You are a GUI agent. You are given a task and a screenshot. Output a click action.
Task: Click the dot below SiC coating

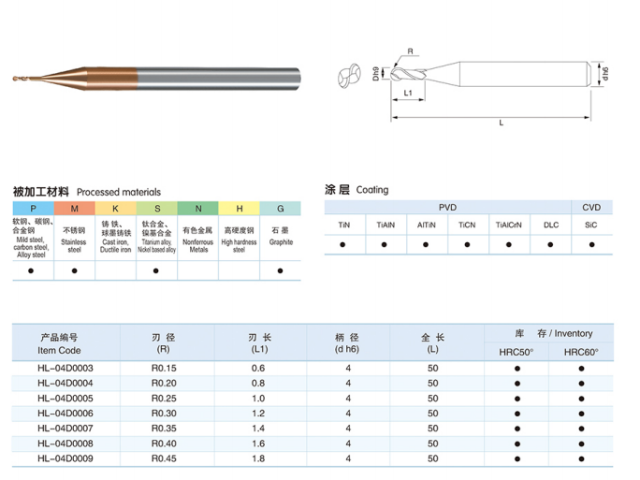591,244
